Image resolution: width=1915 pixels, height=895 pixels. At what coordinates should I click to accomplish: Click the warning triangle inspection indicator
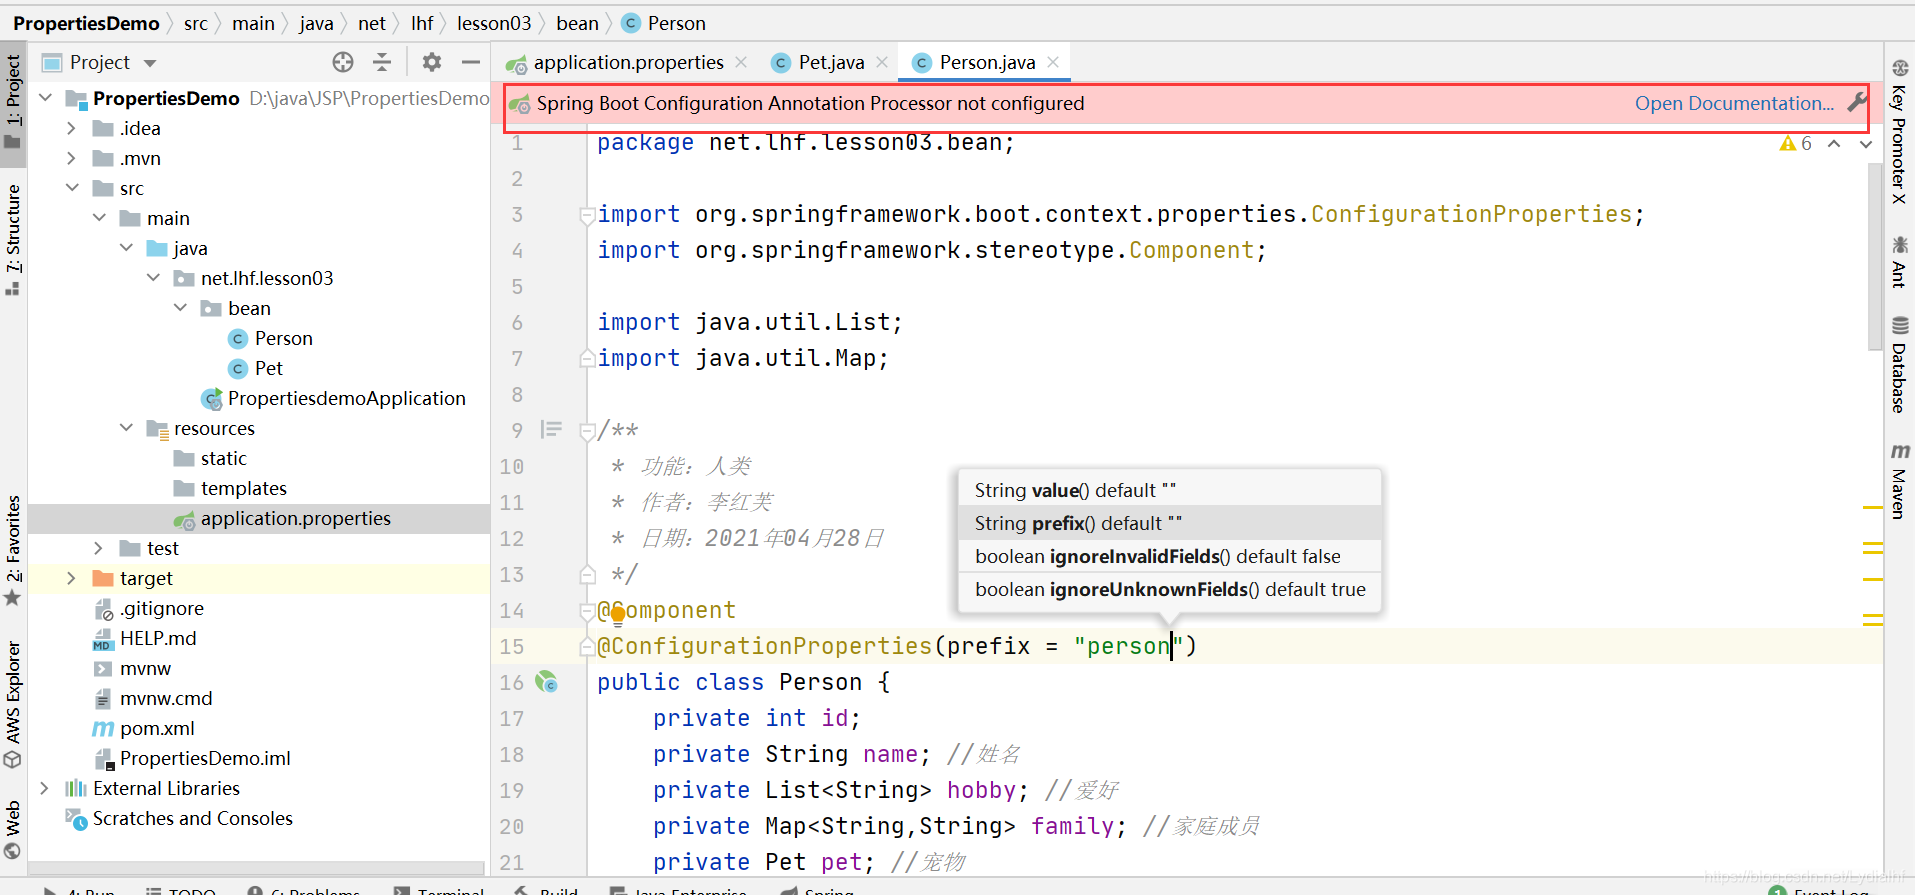1787,144
